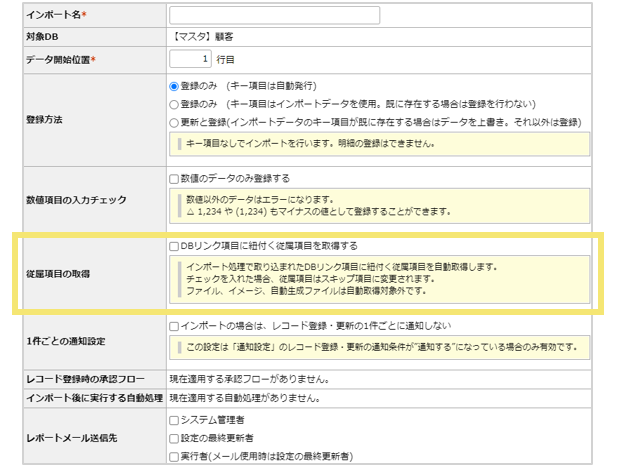Check the システム管理者 recipient box
The image size is (640, 470).
[x=174, y=420]
